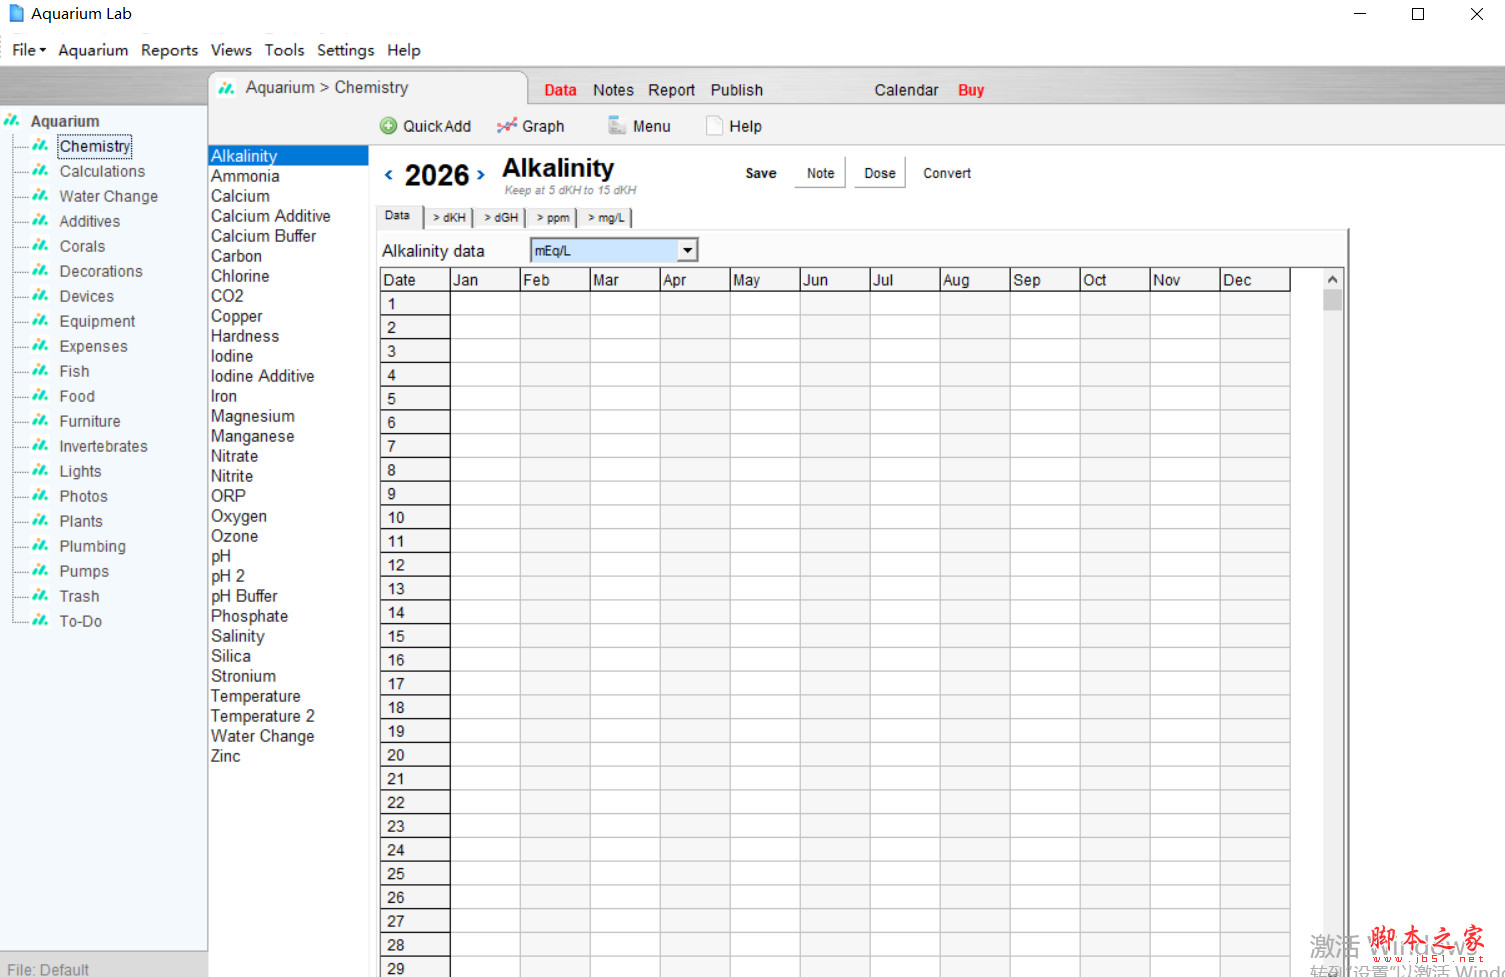Click the Menu toolbar icon
The height and width of the screenshot is (977, 1505).
617,126
